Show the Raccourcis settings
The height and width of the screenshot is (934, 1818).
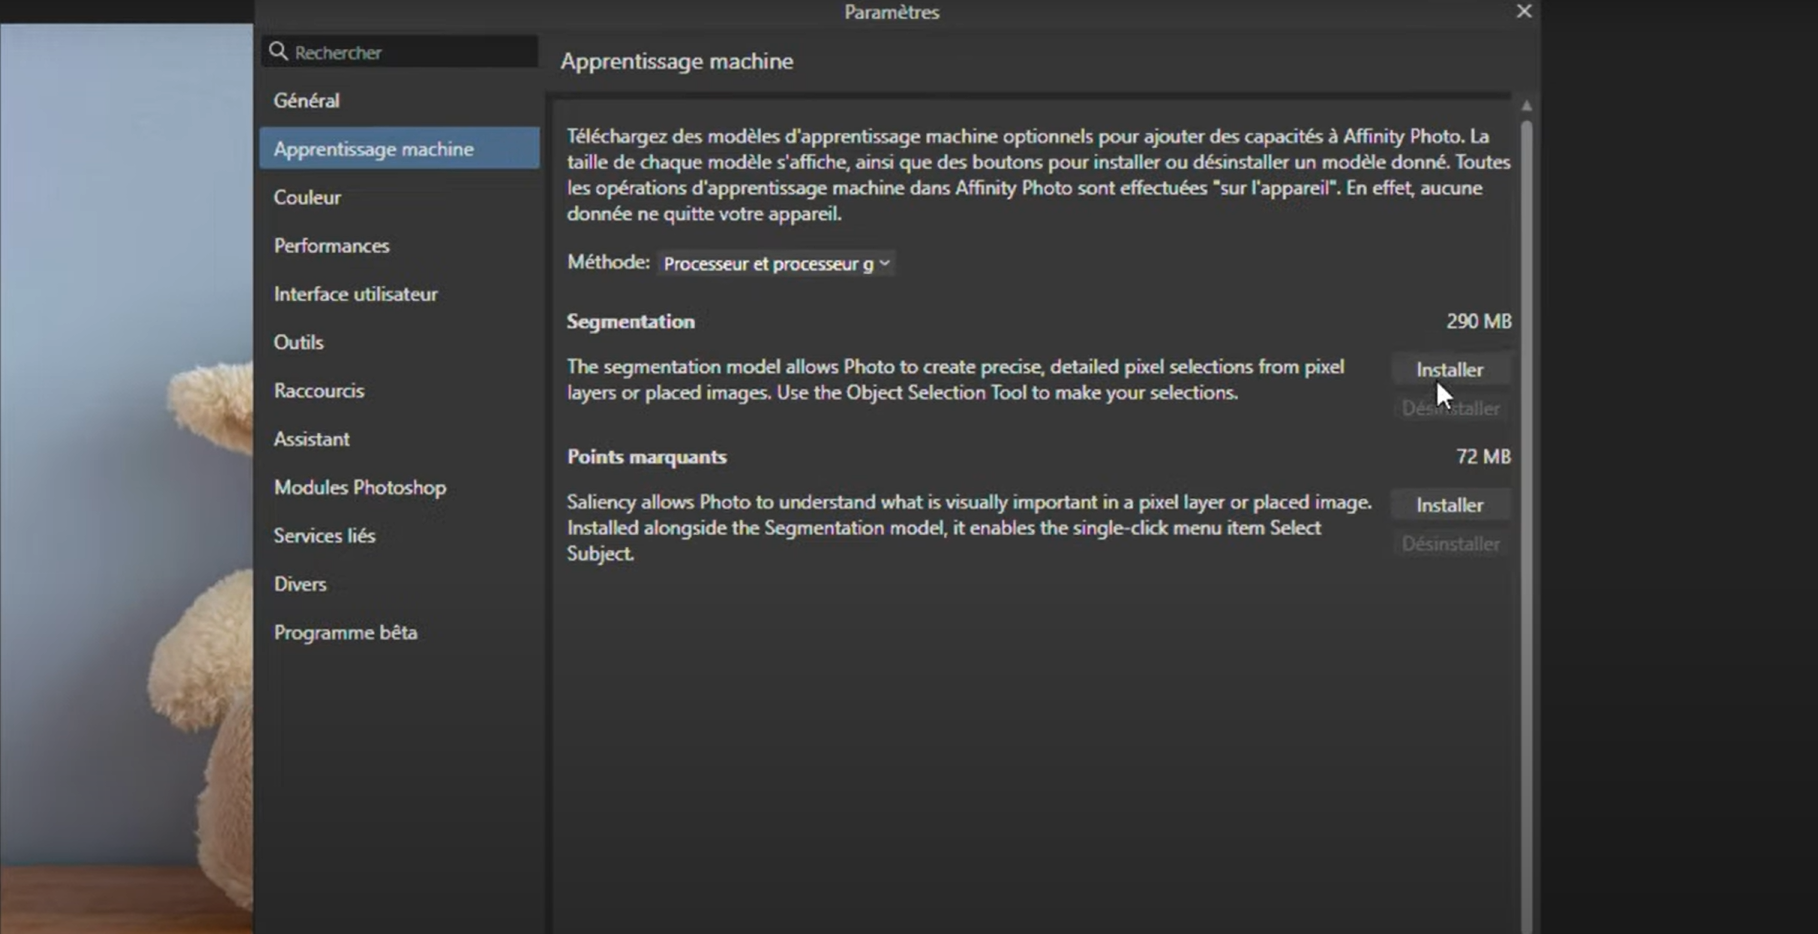pos(318,390)
